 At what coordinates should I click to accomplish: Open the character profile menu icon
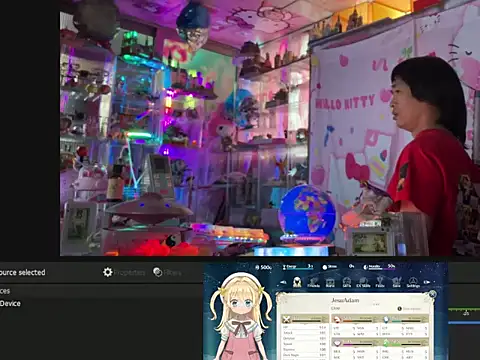click(297, 282)
